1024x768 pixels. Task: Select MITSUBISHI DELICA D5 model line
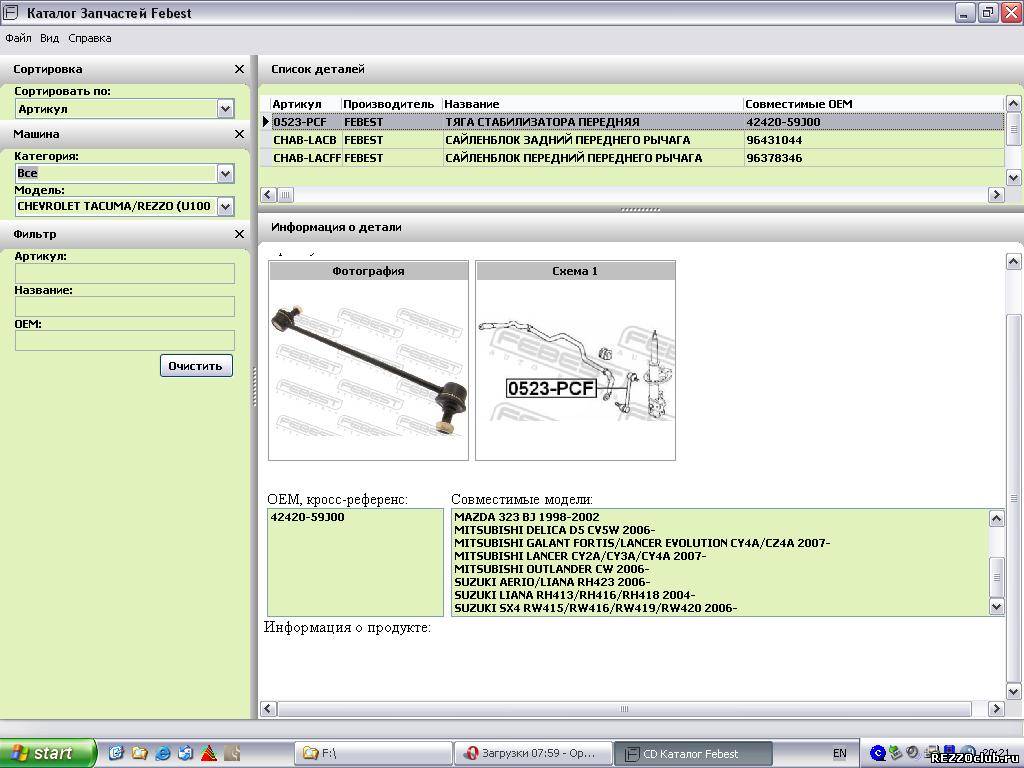(x=554, y=530)
